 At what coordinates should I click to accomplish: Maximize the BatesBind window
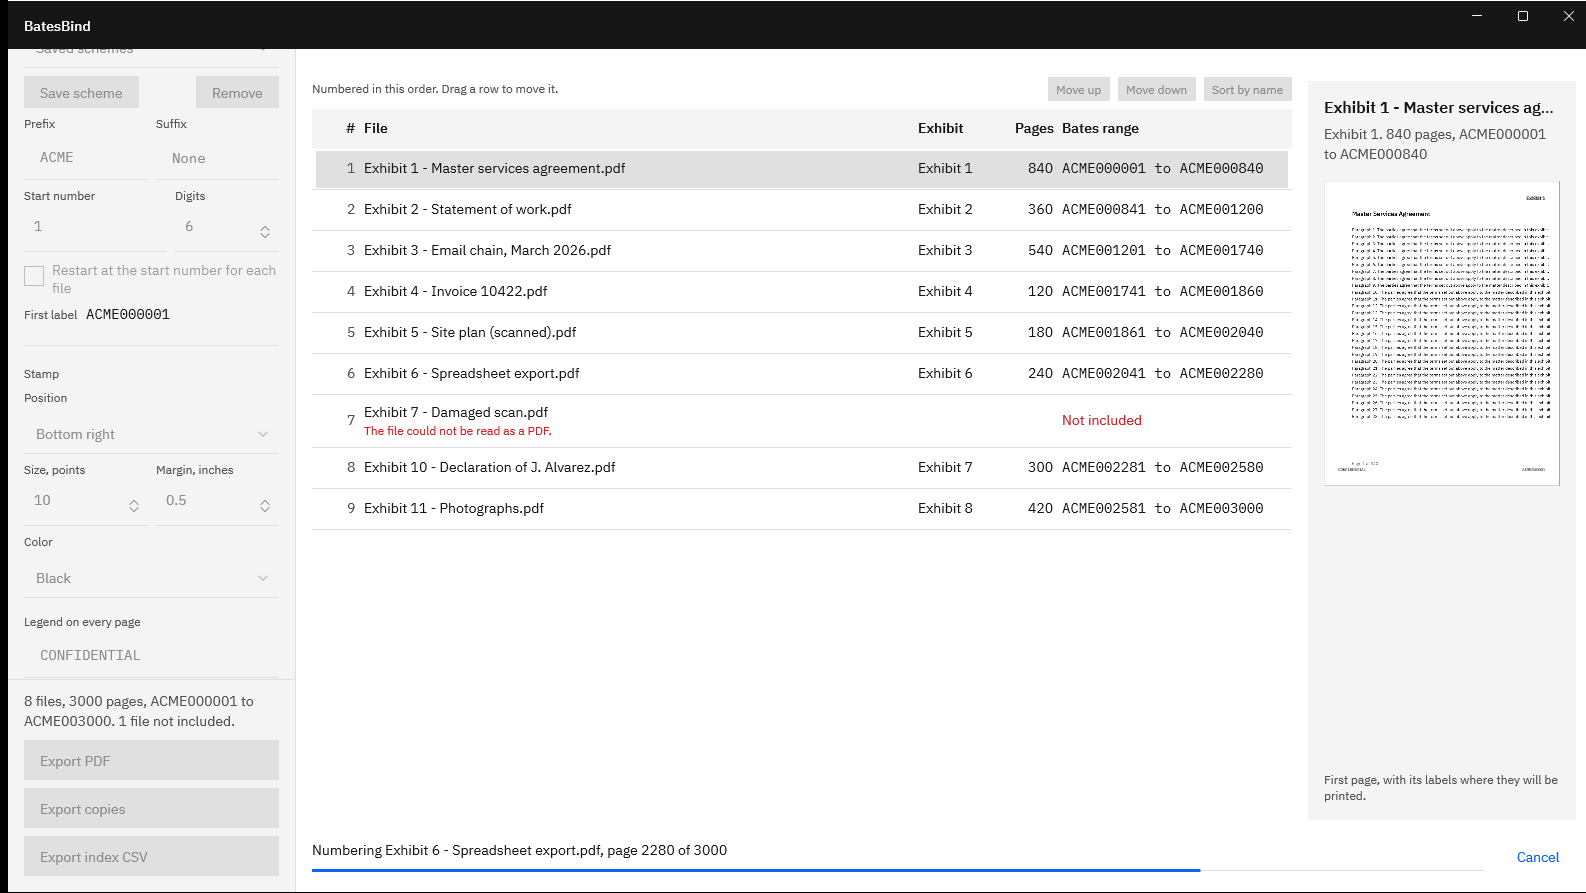click(1523, 16)
